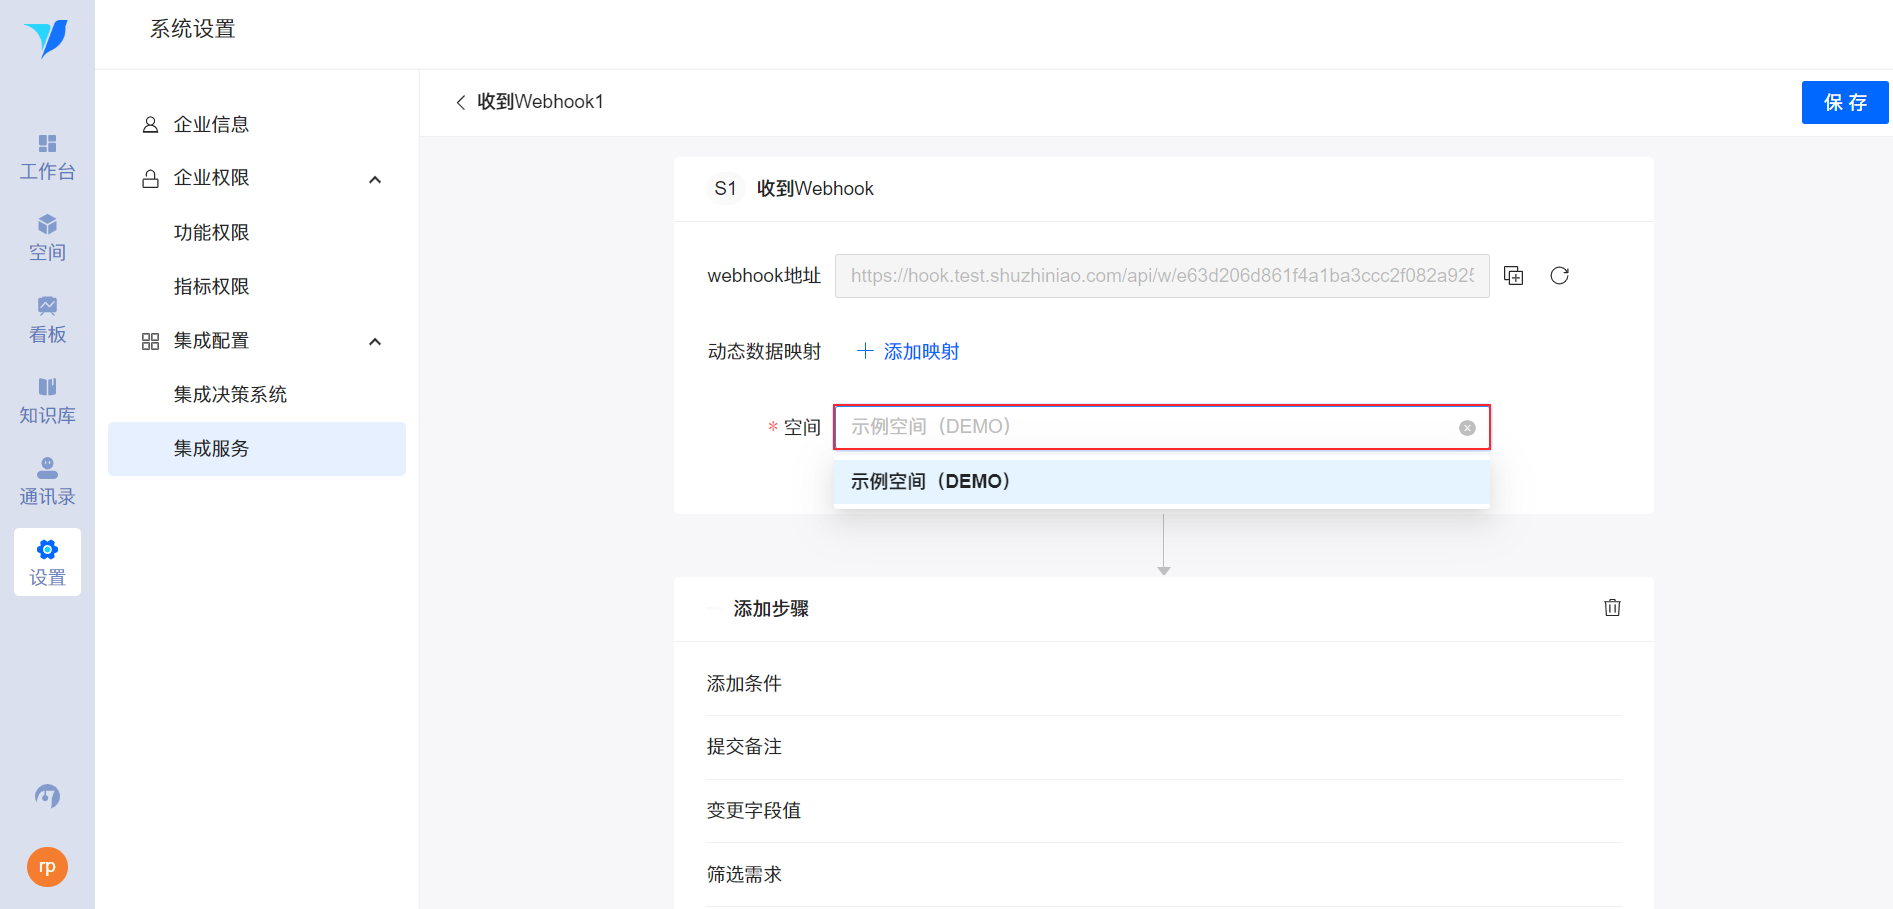Collapse the 集成配置 section
Viewport: 1893px width, 909px height.
(375, 342)
